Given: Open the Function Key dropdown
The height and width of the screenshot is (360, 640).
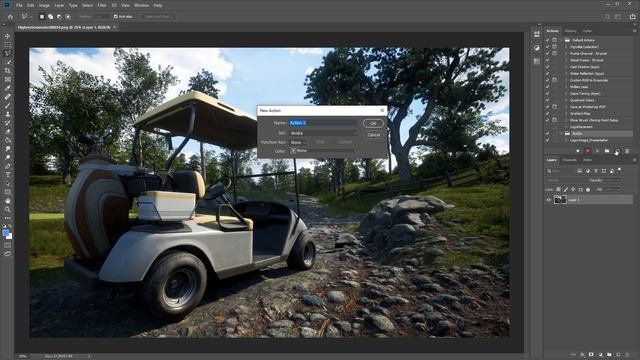Looking at the screenshot, I should pyautogui.click(x=298, y=142).
